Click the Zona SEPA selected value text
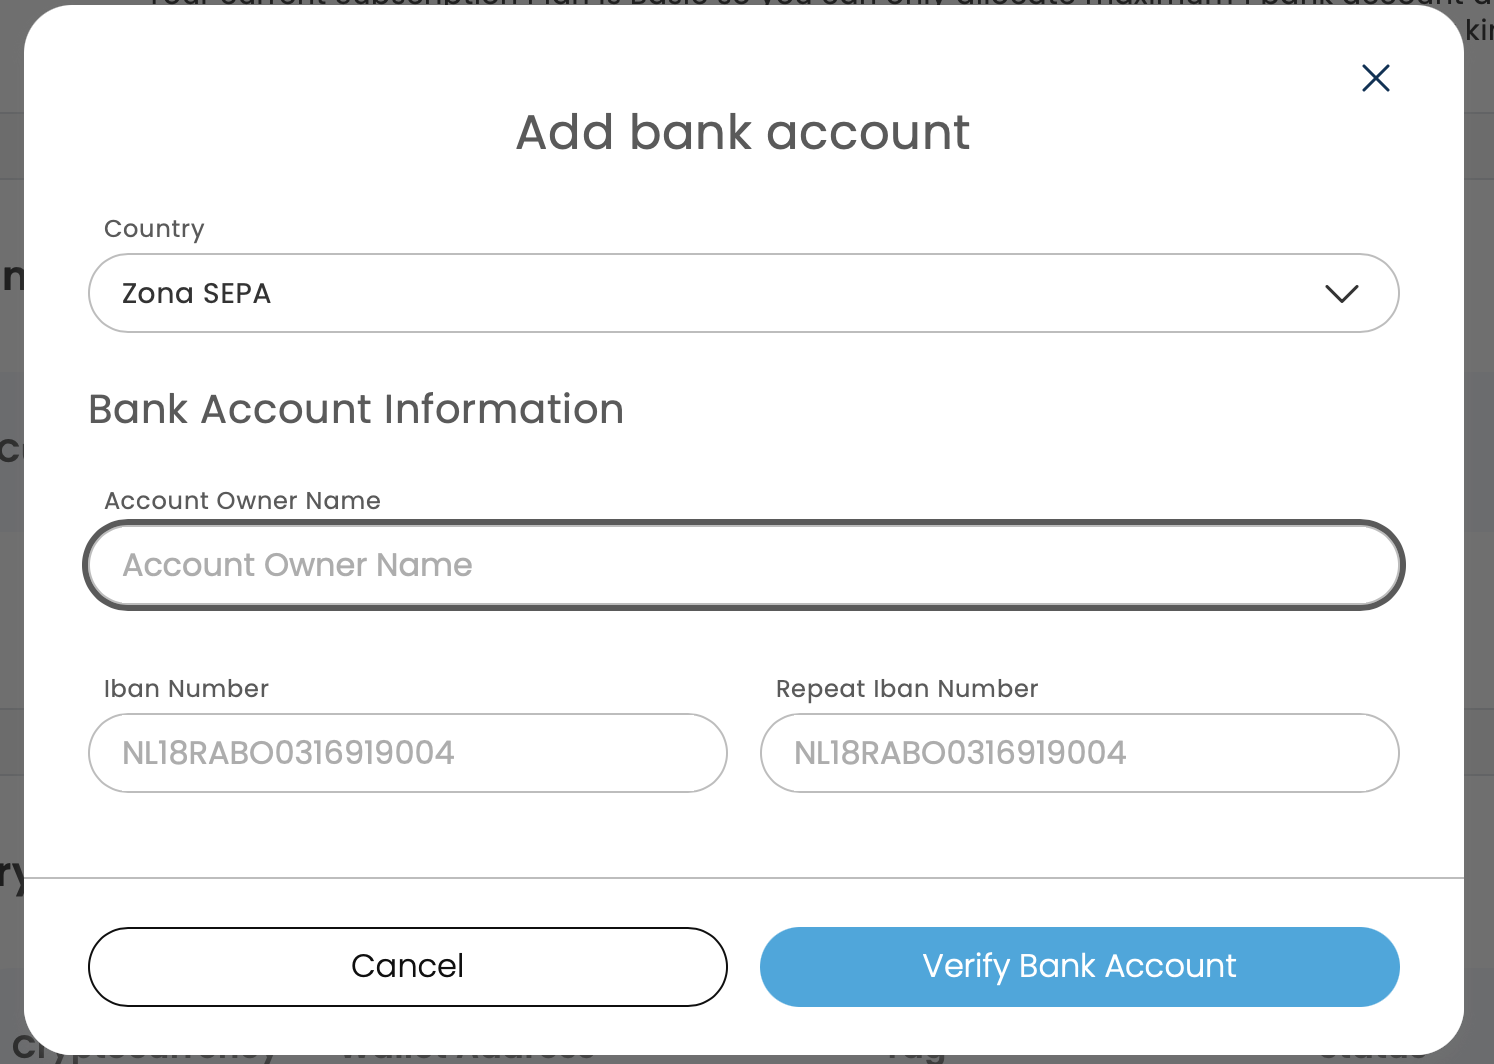The image size is (1494, 1064). [x=196, y=294]
